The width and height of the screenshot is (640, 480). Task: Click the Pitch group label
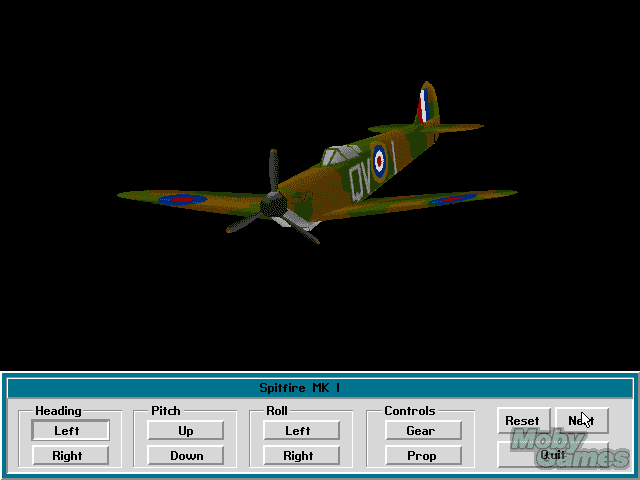166,411
